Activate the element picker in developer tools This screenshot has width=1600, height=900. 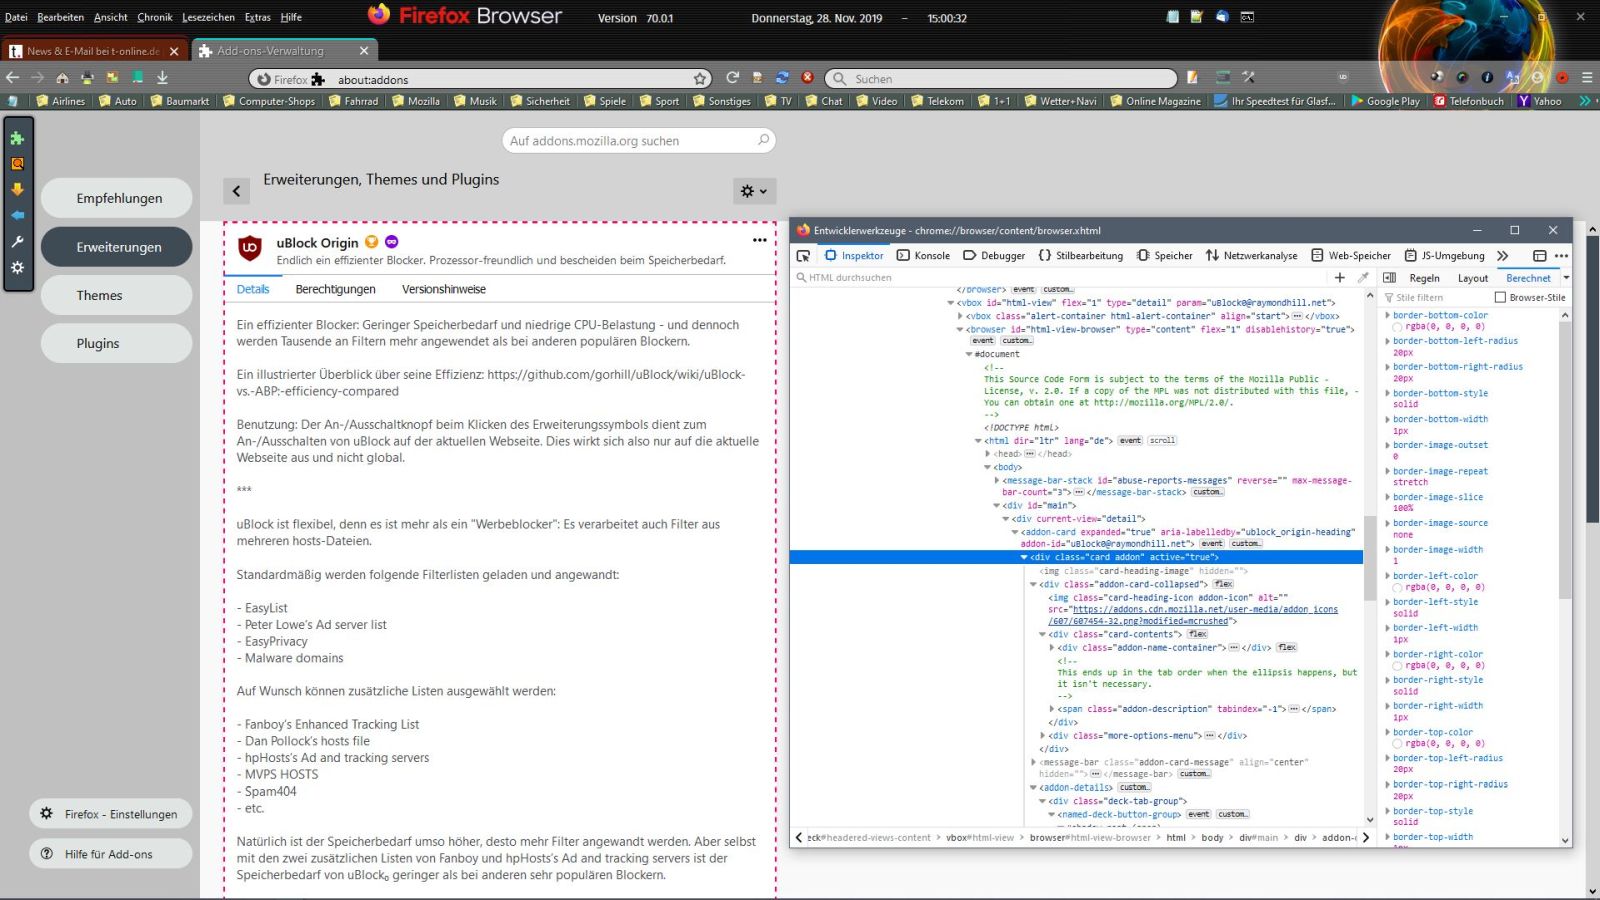(803, 256)
